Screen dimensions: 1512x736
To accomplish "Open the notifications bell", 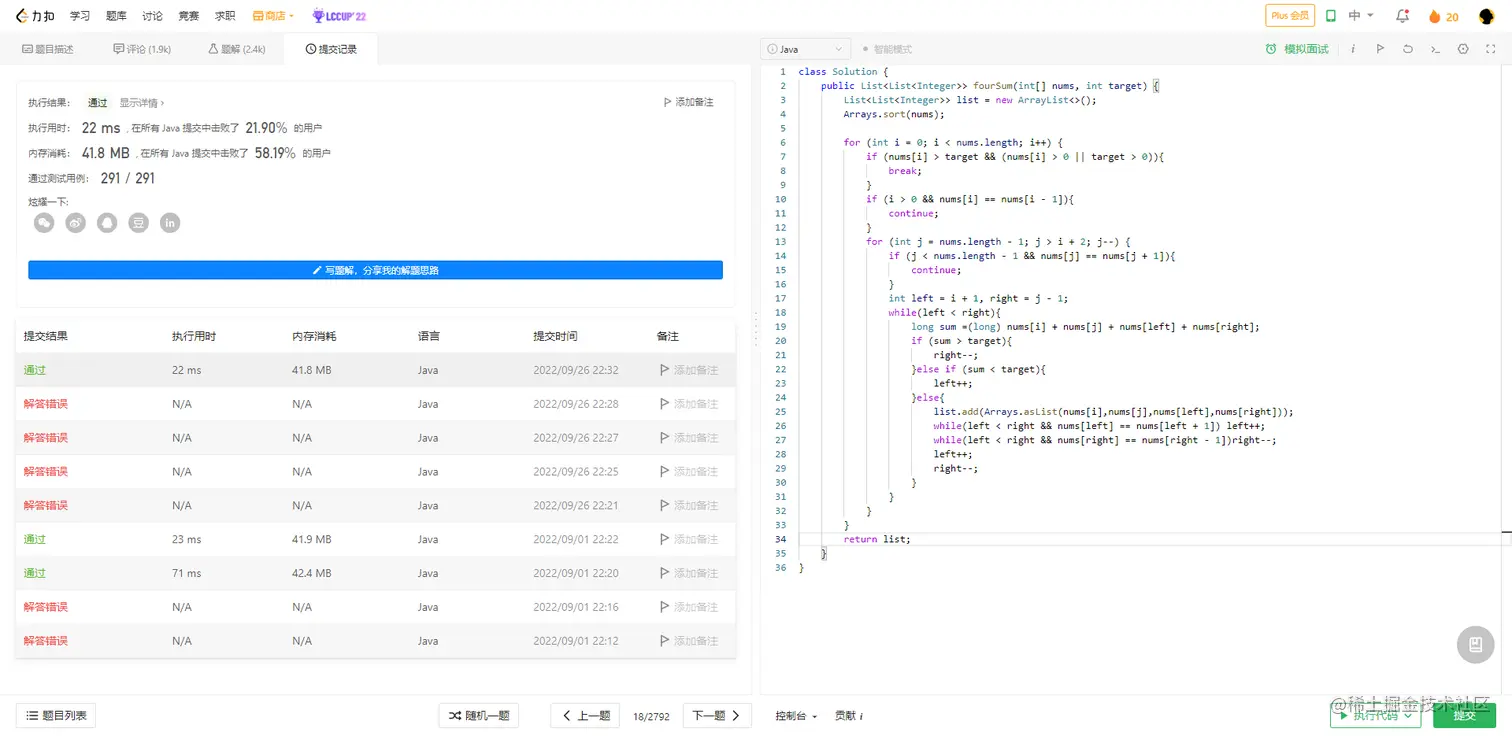I will [1402, 16].
